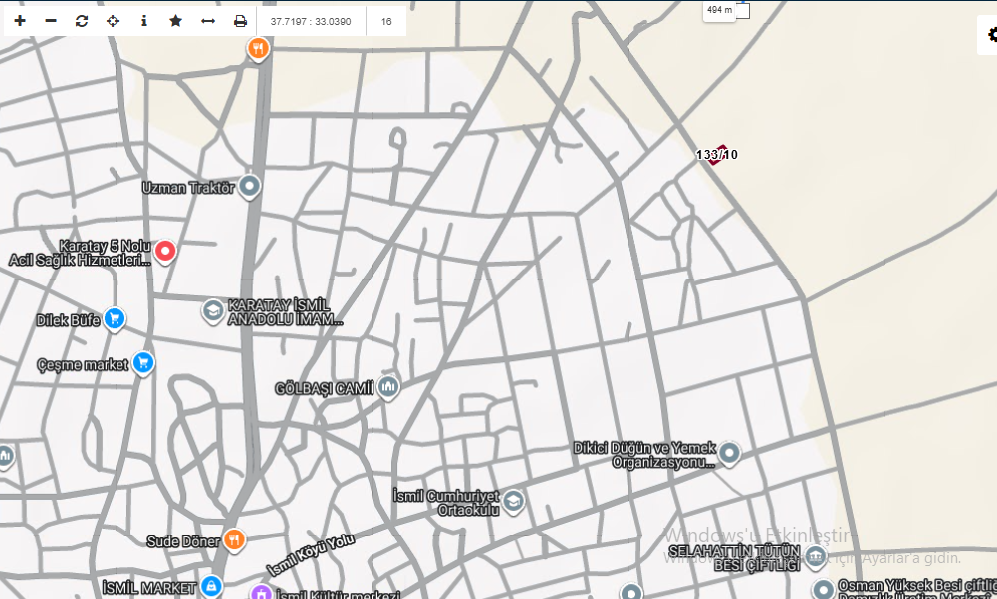Select the Selahattin Tütün Besi Çiftliği pin

click(x=815, y=556)
